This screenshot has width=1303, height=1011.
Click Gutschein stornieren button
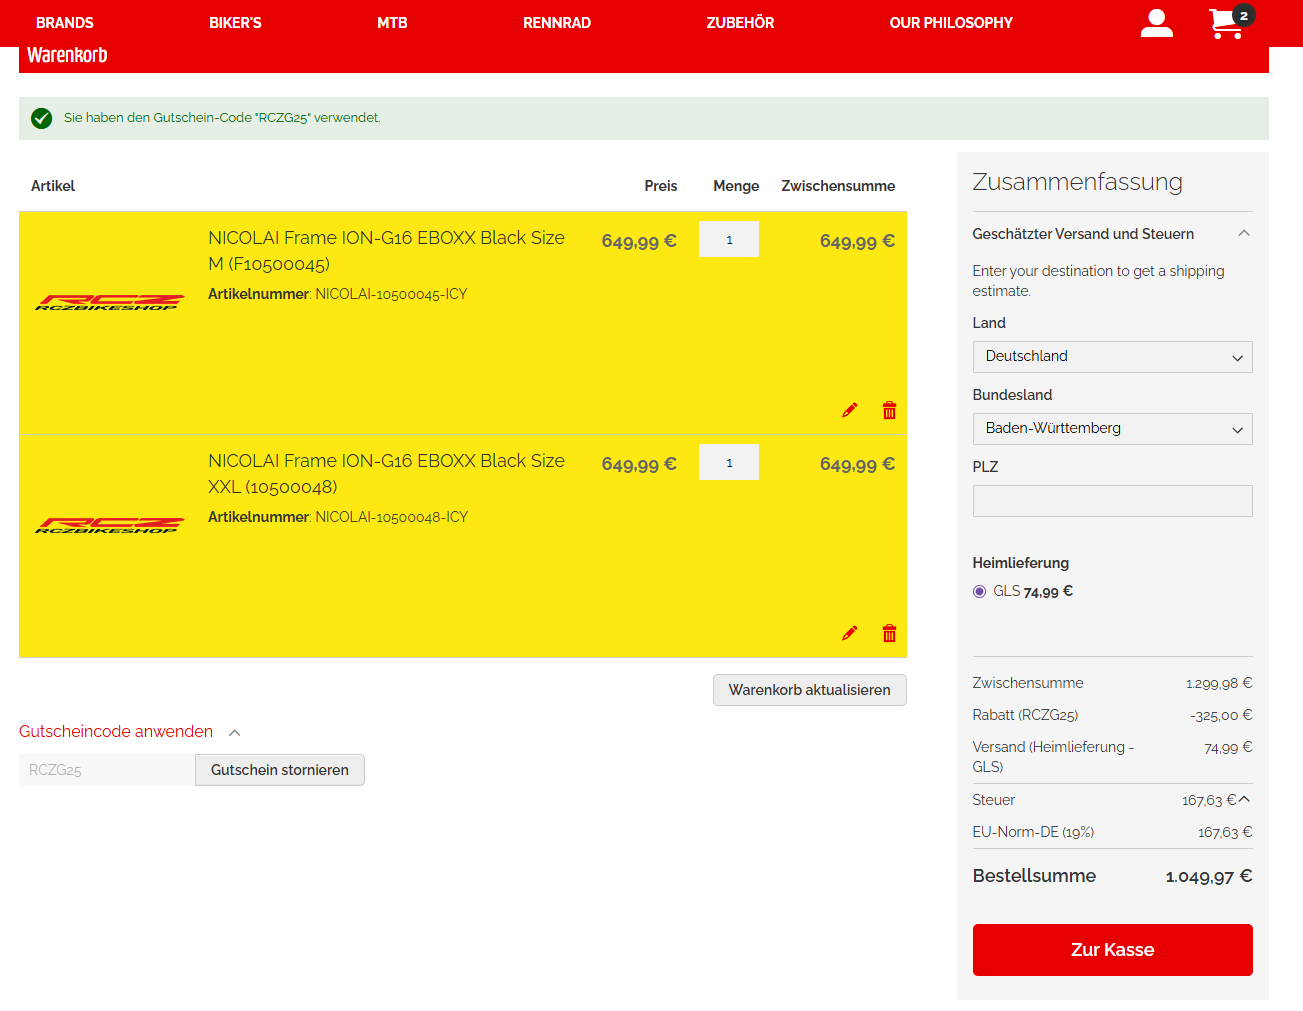(280, 770)
